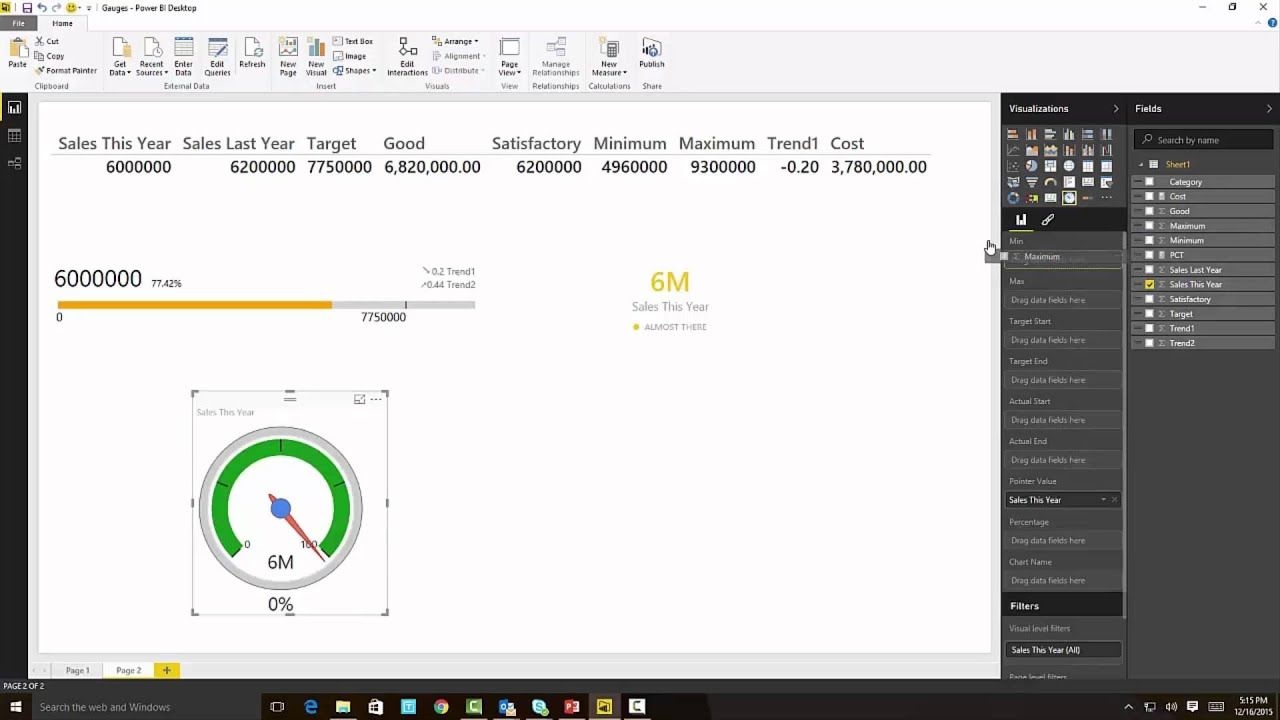Screen dimensions: 1280x720
Task: Select the stacked column chart visualization
Action: [1031, 134]
